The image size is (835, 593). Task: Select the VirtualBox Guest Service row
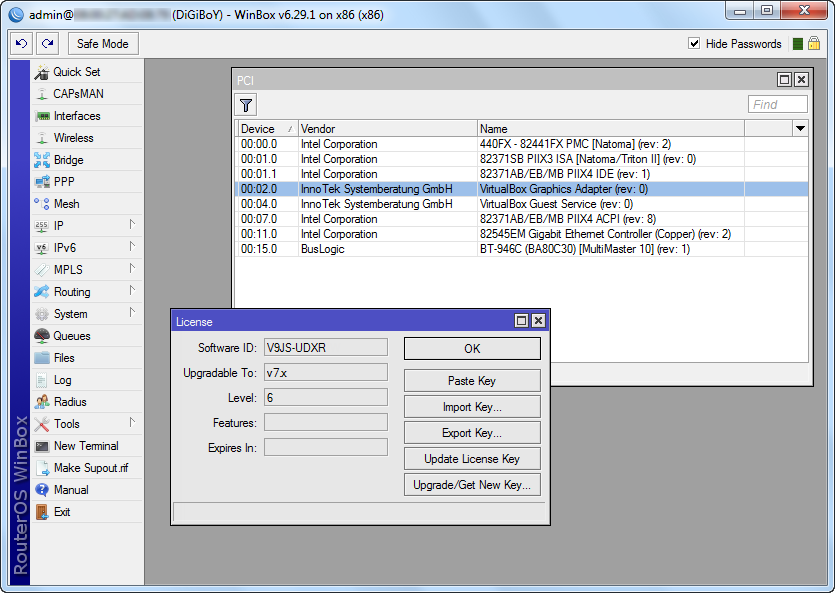pyautogui.click(x=522, y=204)
